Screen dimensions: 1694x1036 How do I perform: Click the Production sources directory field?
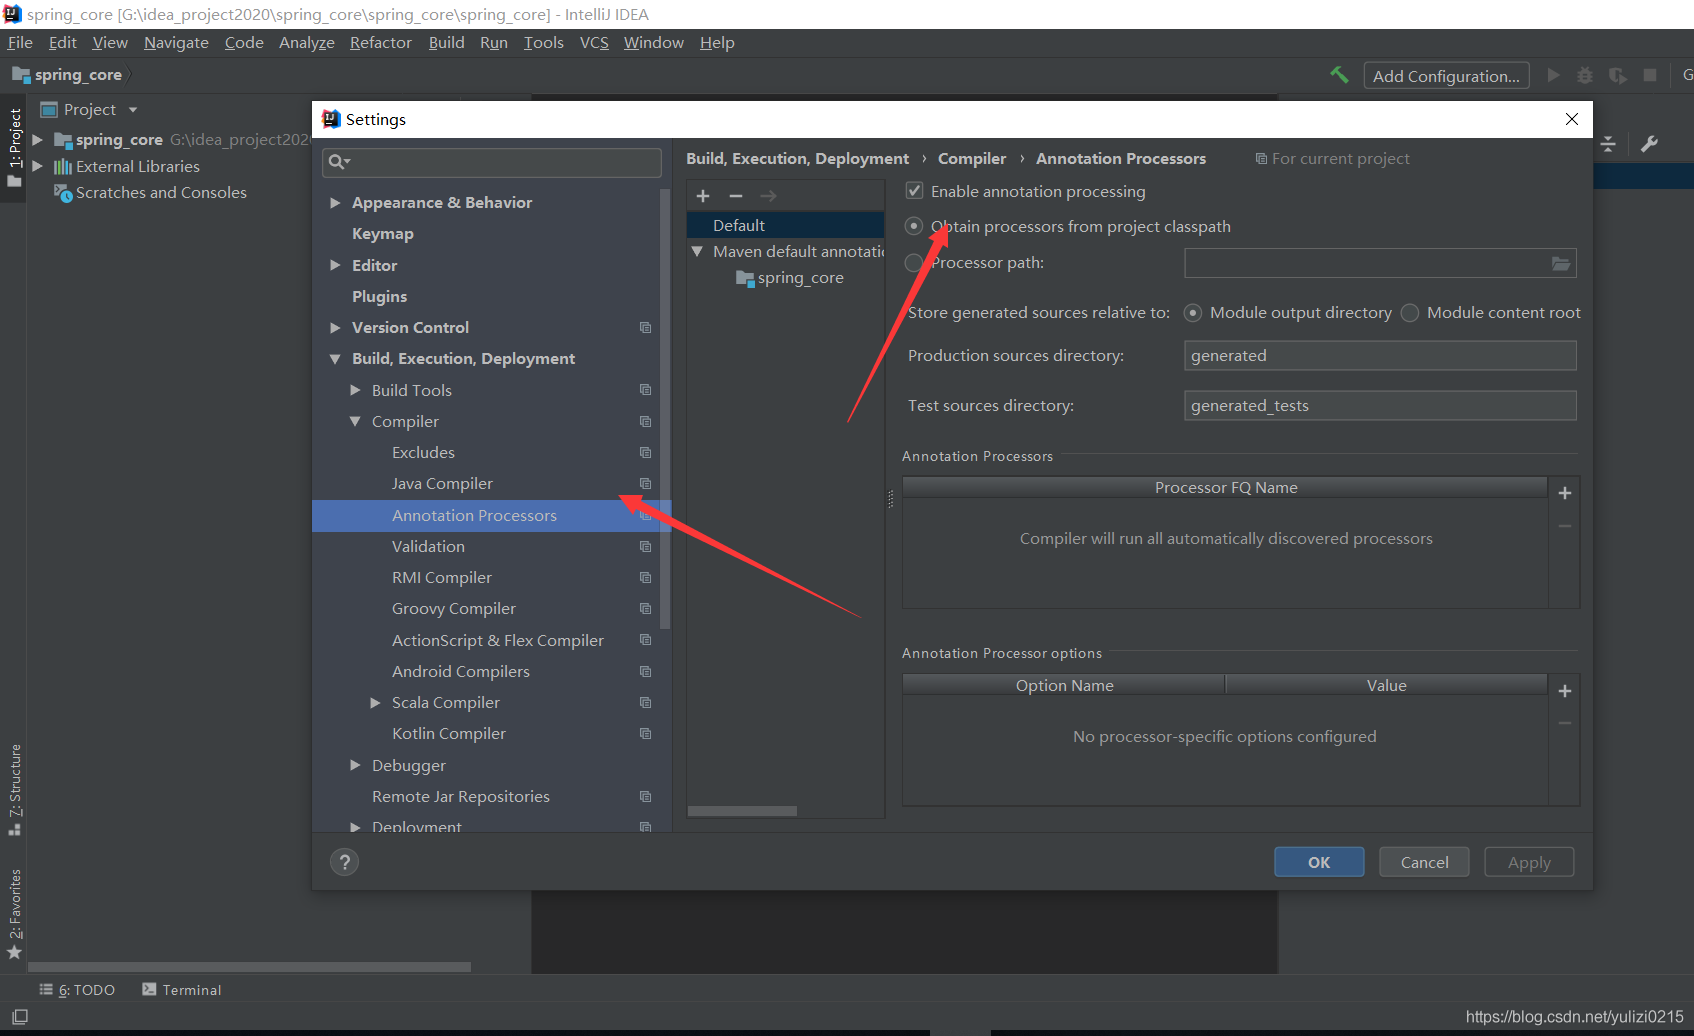[x=1379, y=356]
